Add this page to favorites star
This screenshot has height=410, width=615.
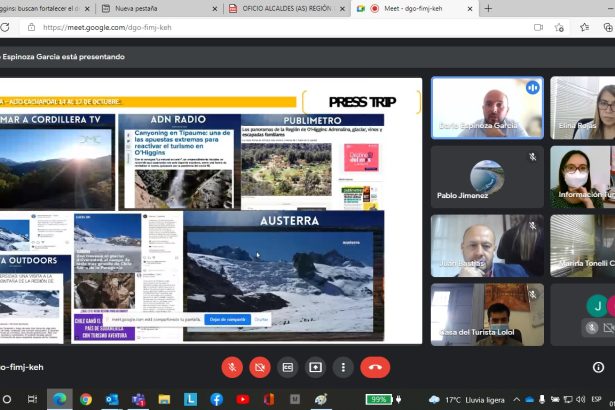559,27
